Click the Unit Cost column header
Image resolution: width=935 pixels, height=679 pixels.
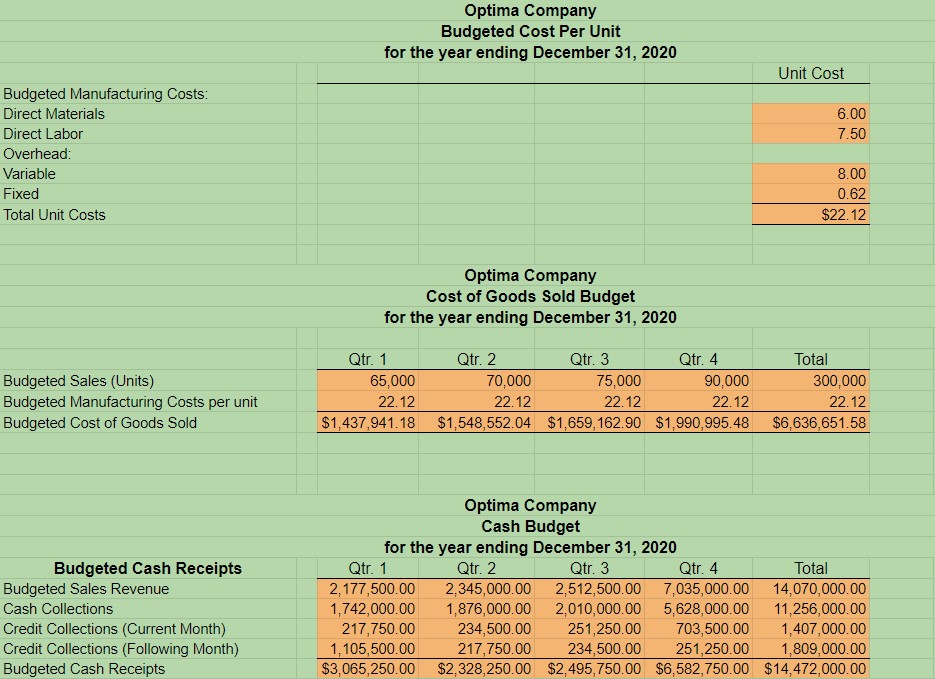(811, 73)
